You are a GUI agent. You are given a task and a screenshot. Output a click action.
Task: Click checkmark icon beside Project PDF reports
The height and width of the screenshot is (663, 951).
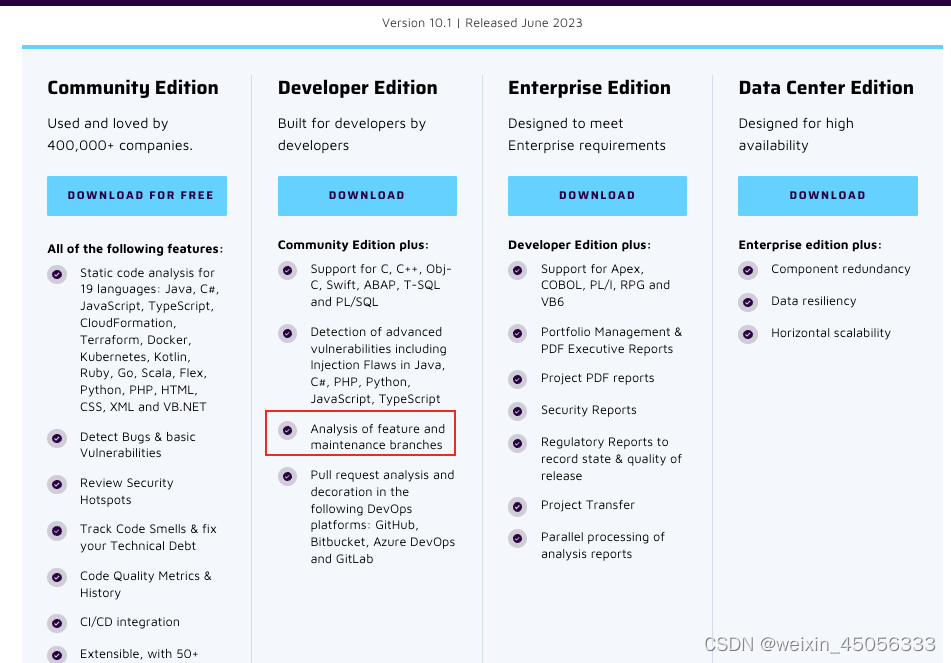(x=517, y=379)
